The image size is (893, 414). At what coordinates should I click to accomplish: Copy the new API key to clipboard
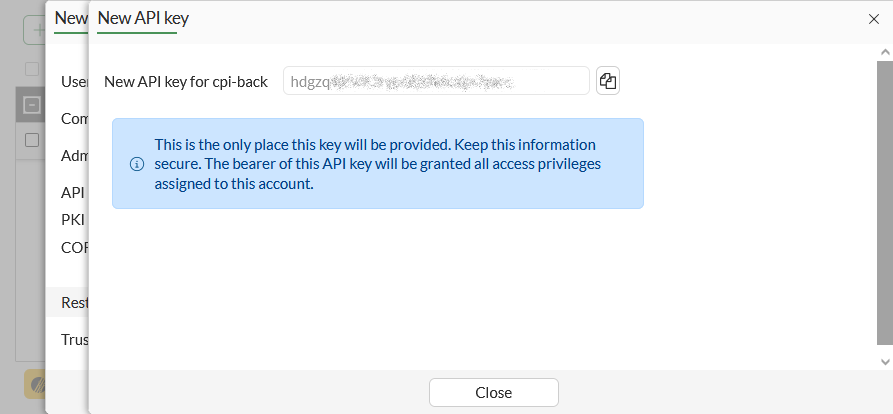pyautogui.click(x=608, y=81)
